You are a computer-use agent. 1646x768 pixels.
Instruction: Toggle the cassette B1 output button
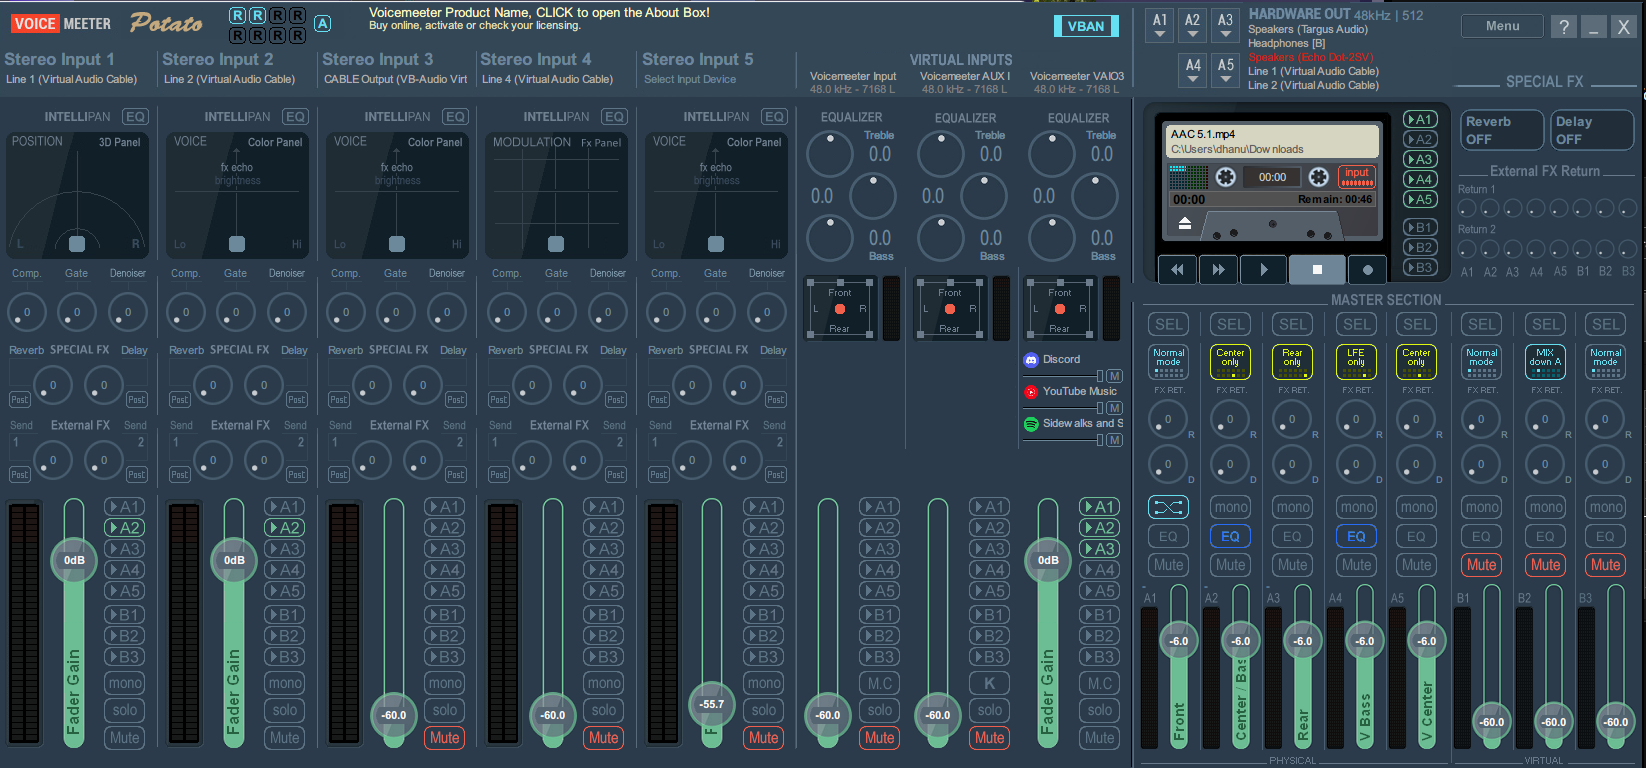[x=1419, y=227]
